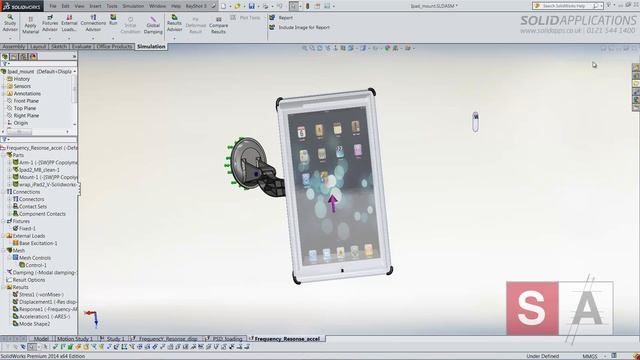Click the Print icon
The image size is (640, 360).
tap(265, 6)
